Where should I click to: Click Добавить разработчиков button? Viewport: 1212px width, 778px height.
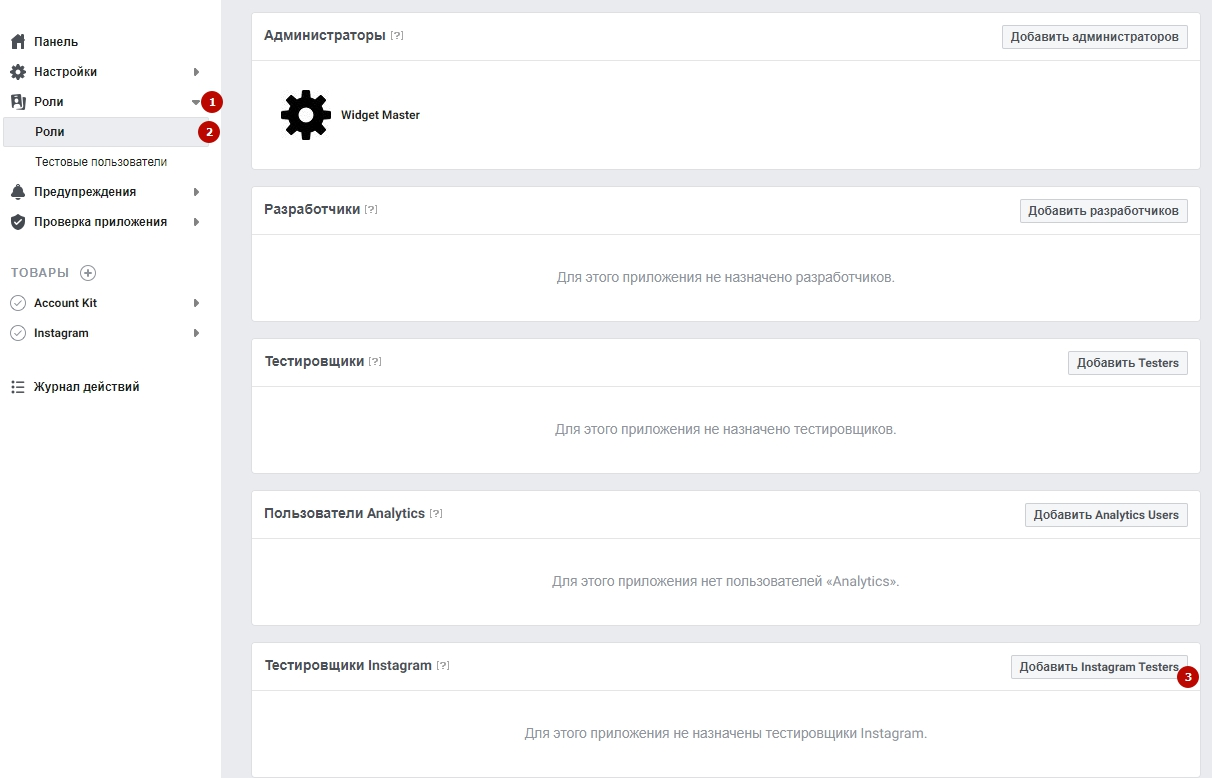(1103, 211)
